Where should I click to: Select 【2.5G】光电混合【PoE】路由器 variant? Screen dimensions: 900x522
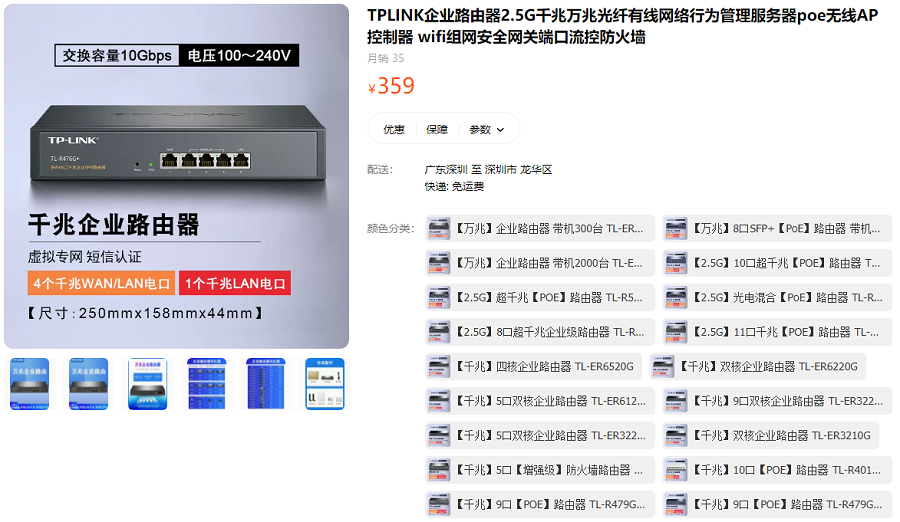(x=777, y=297)
